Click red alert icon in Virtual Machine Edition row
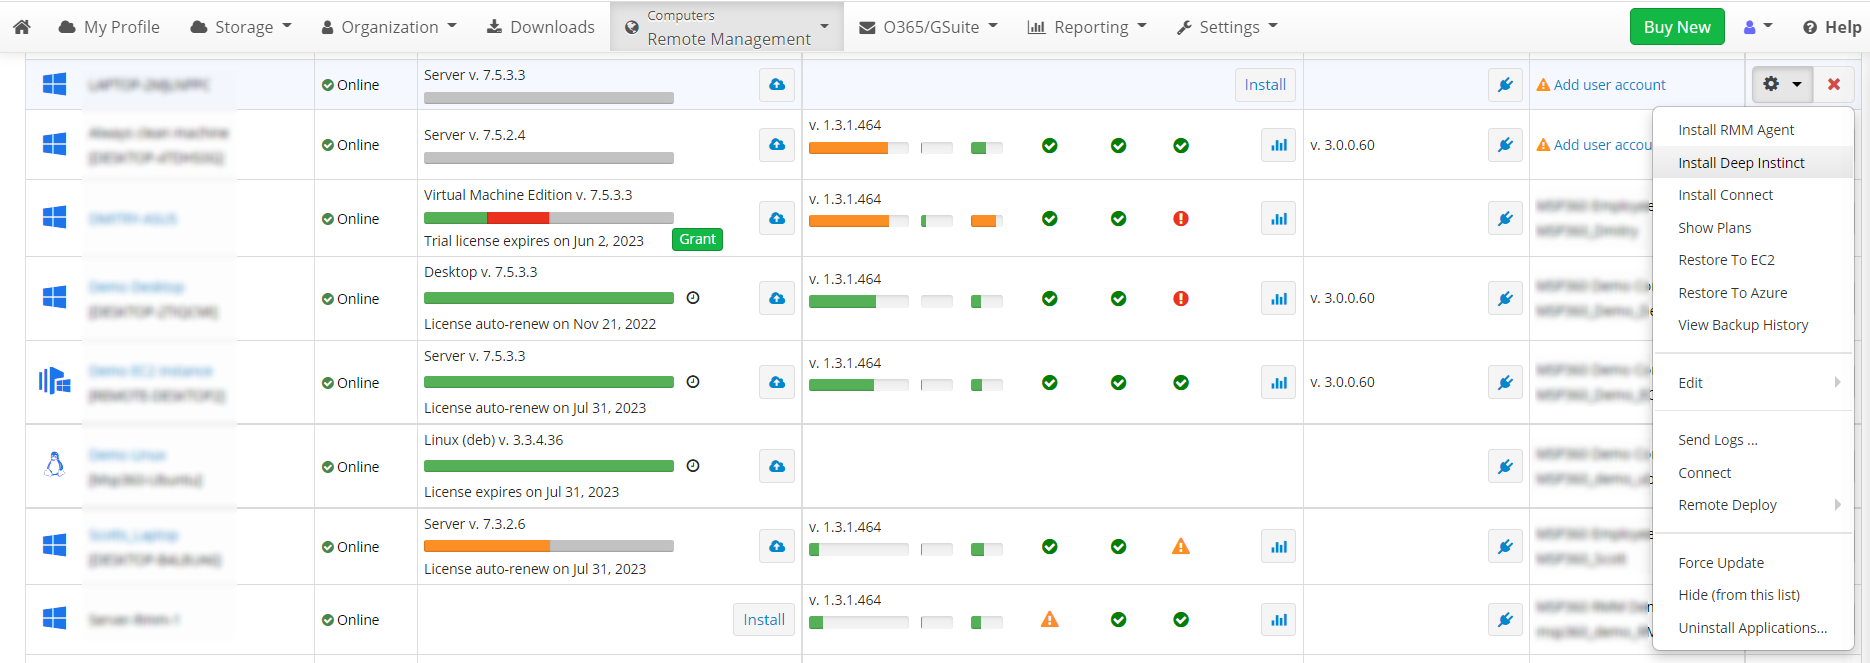The width and height of the screenshot is (1870, 663). [x=1181, y=218]
